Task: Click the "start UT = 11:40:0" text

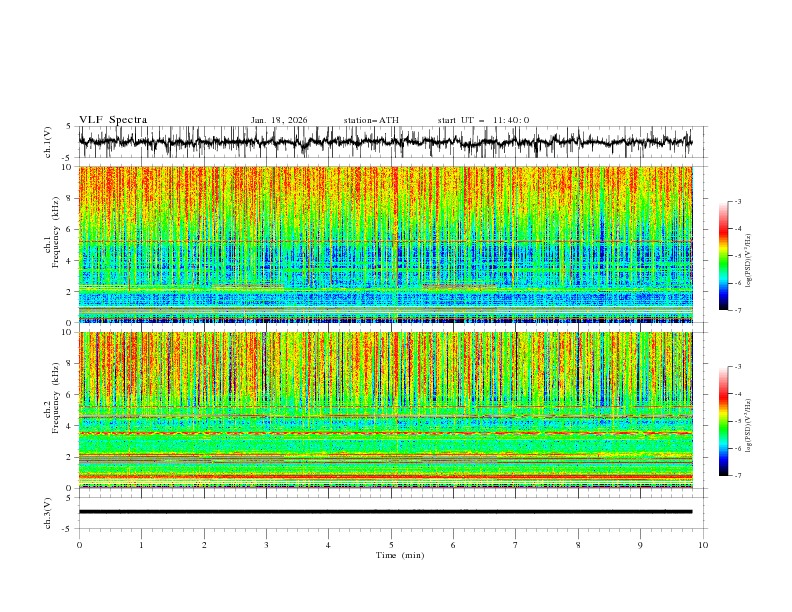Action: pyautogui.click(x=483, y=120)
